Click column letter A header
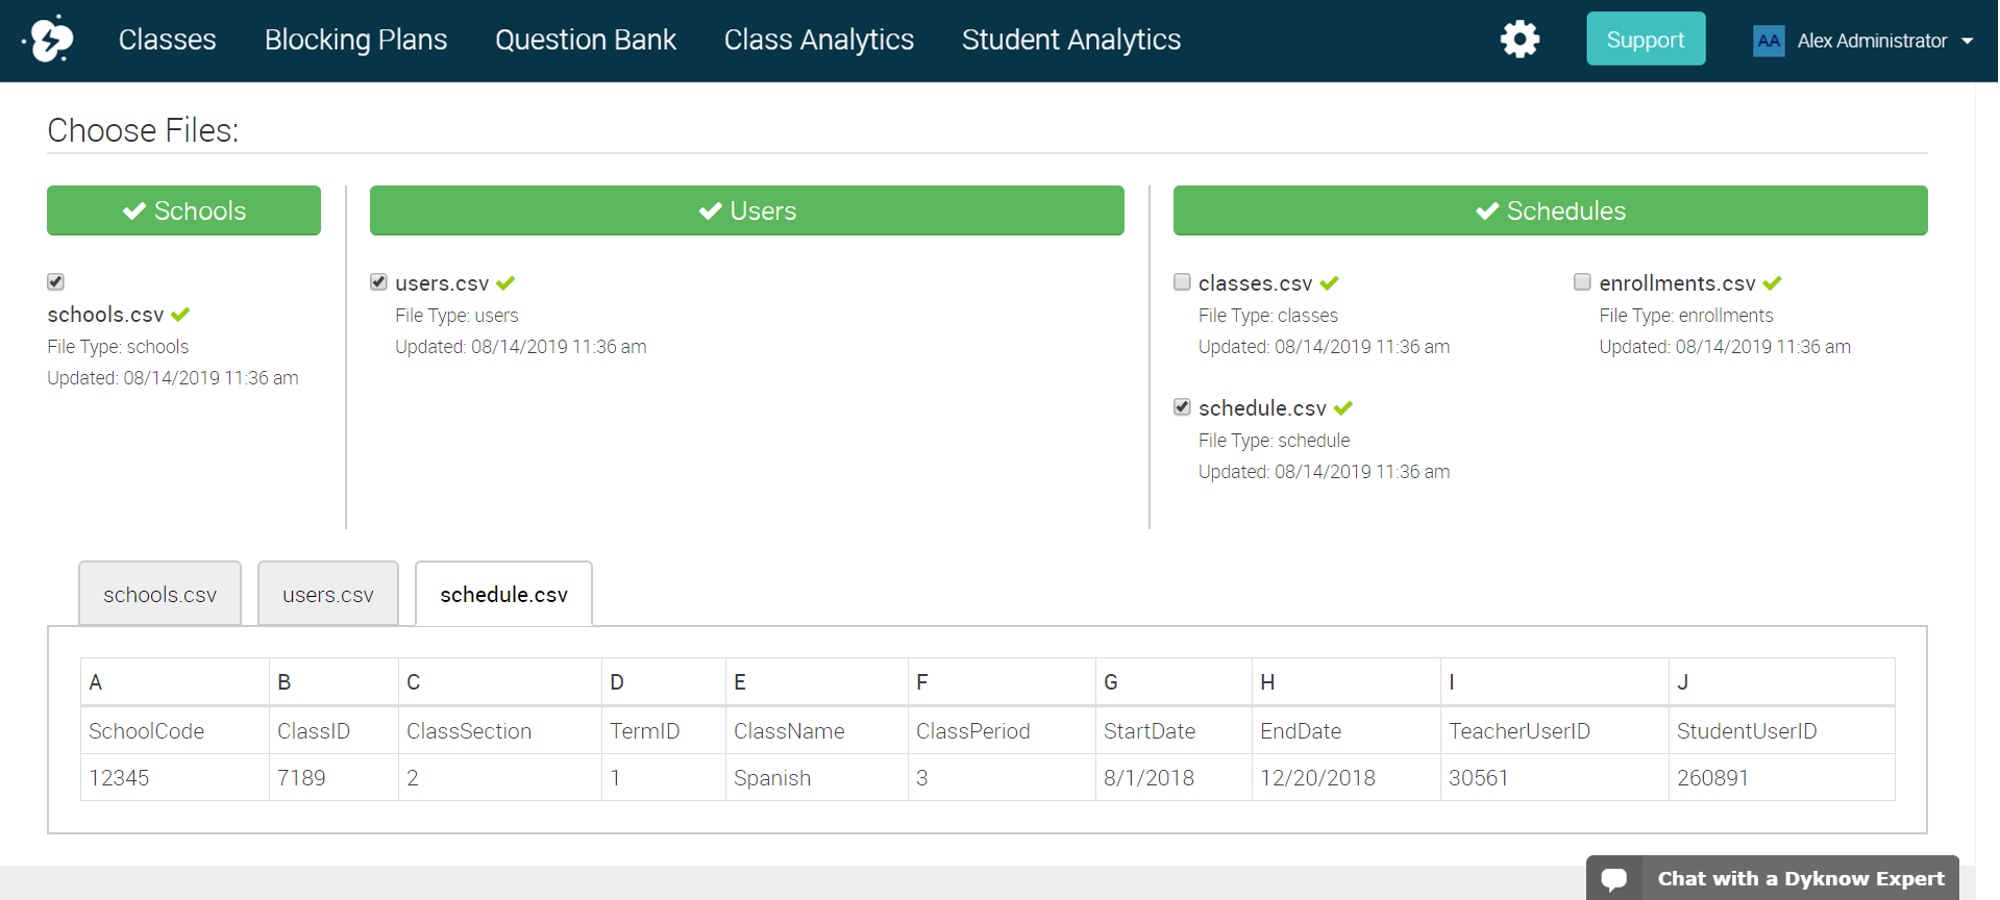 pos(175,682)
